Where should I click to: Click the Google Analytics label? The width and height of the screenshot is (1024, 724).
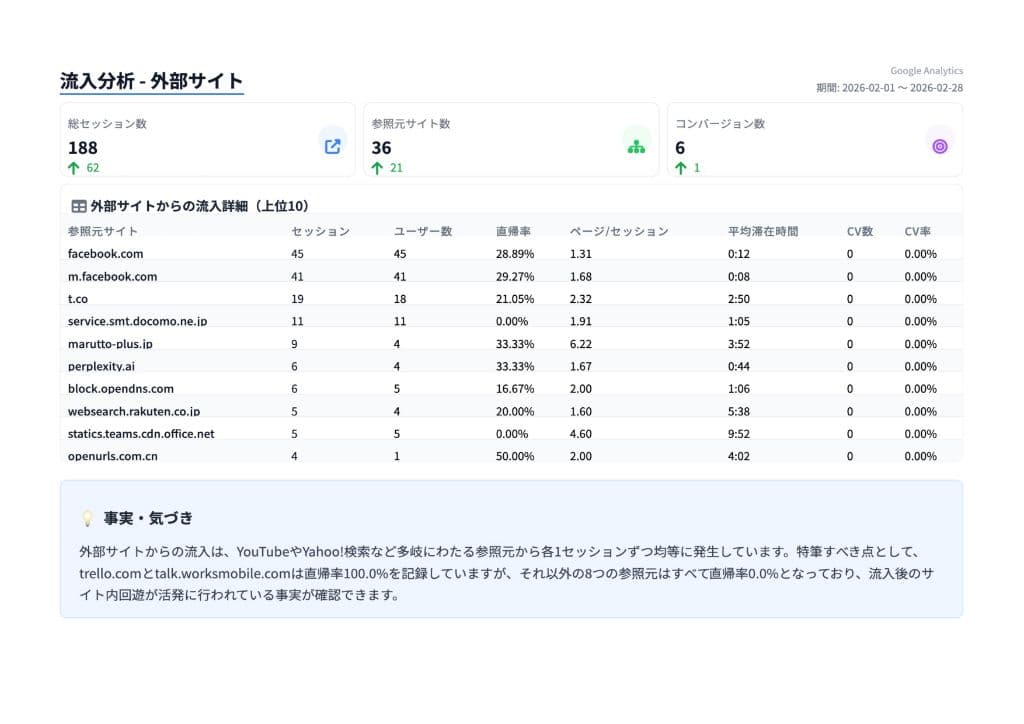926,70
